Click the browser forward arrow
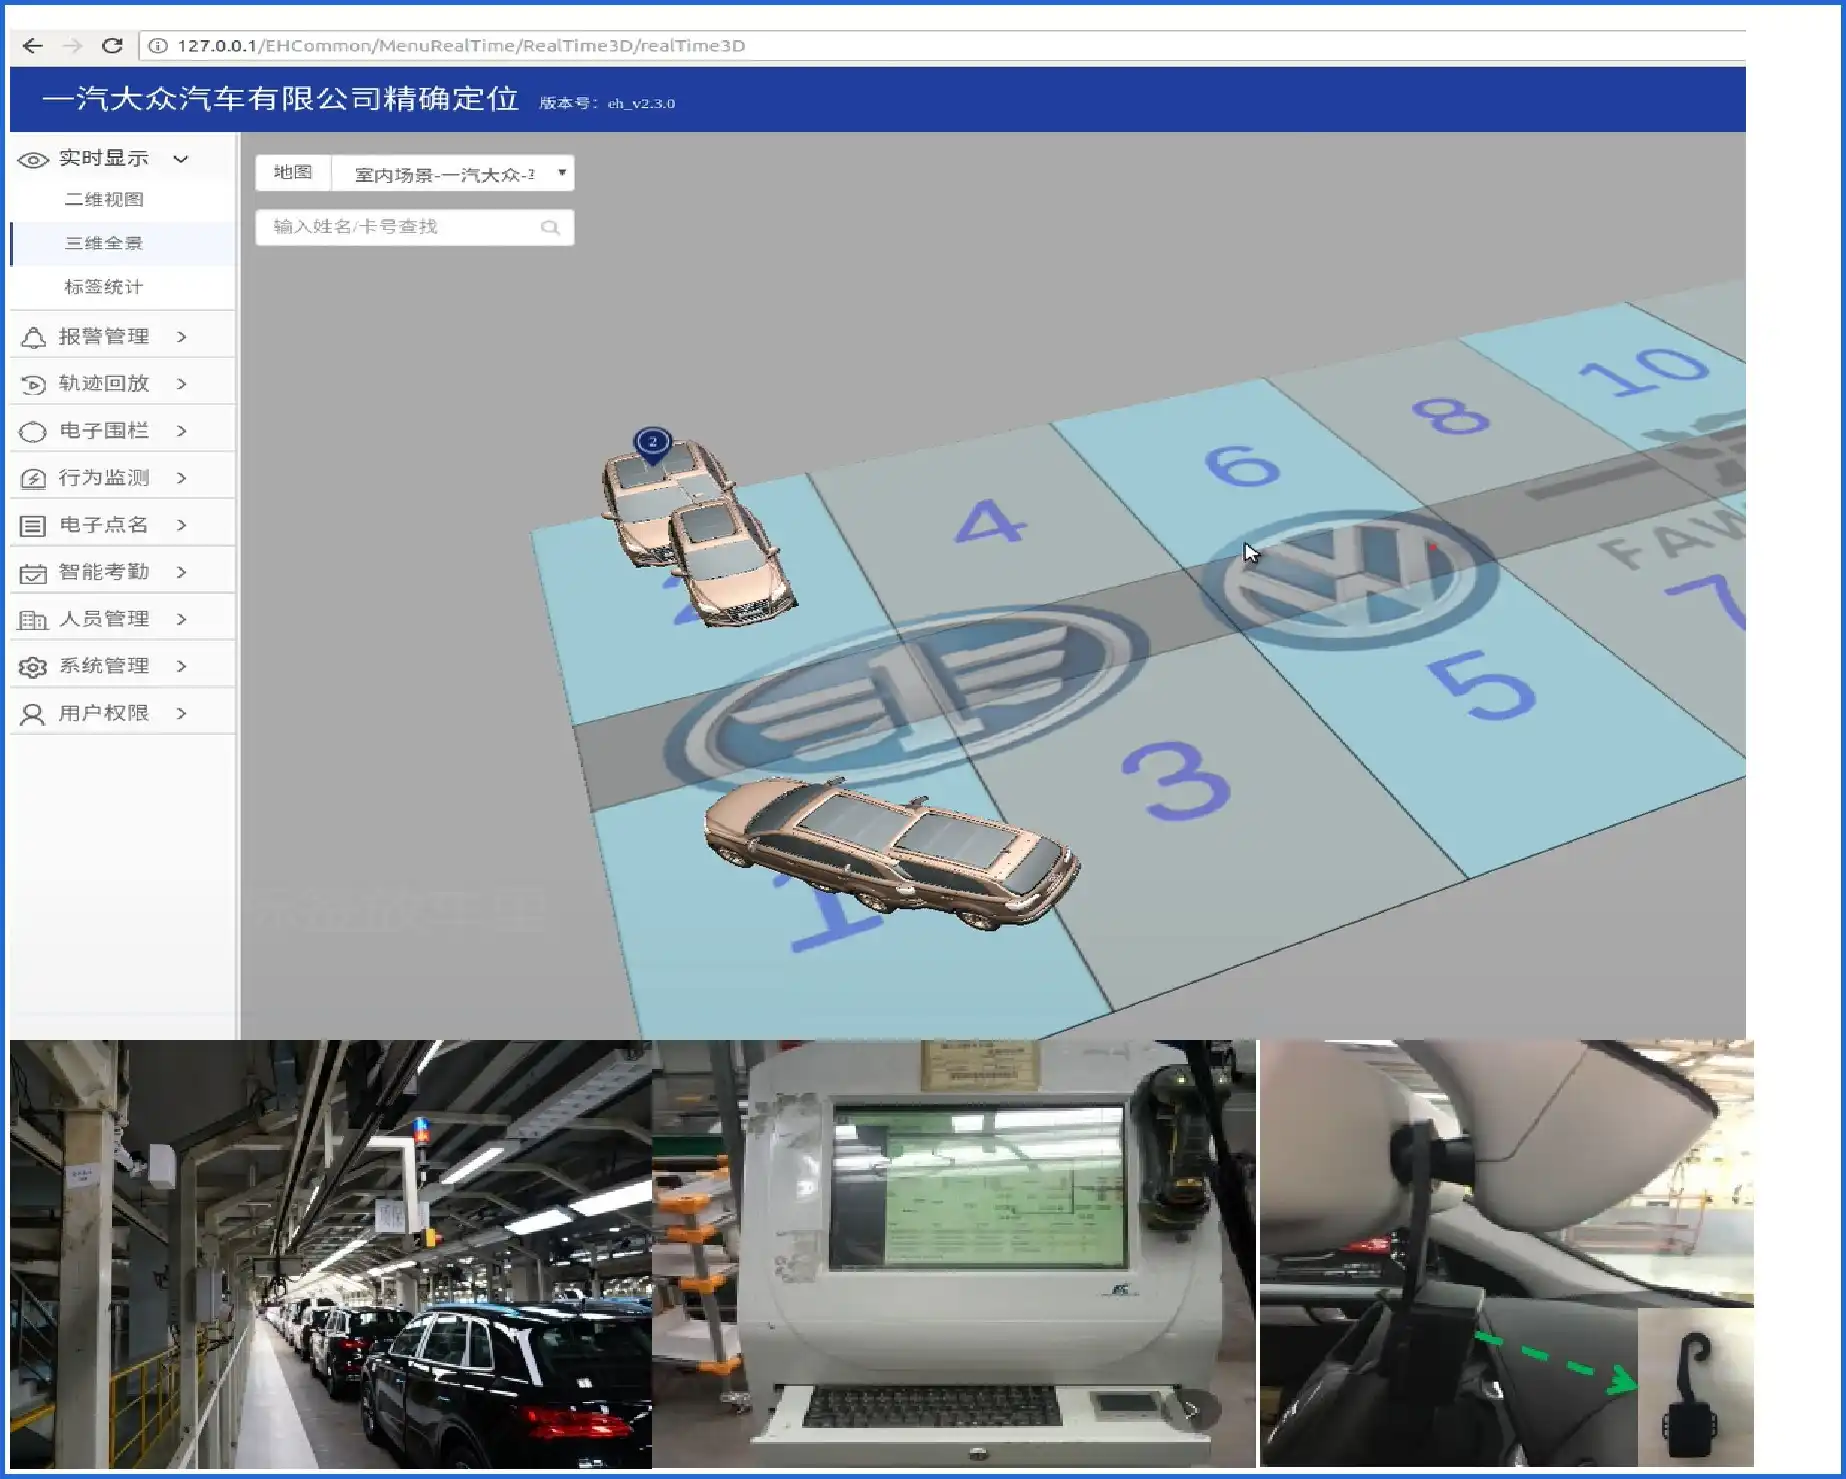Screen dimensions: 1846x1479 pos(72,45)
